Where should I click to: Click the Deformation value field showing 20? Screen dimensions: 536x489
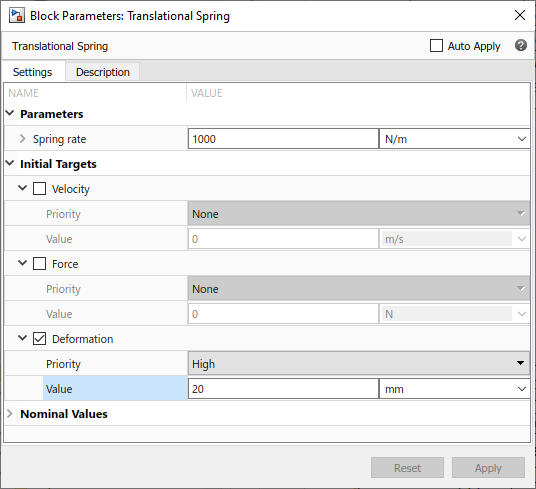click(x=283, y=389)
